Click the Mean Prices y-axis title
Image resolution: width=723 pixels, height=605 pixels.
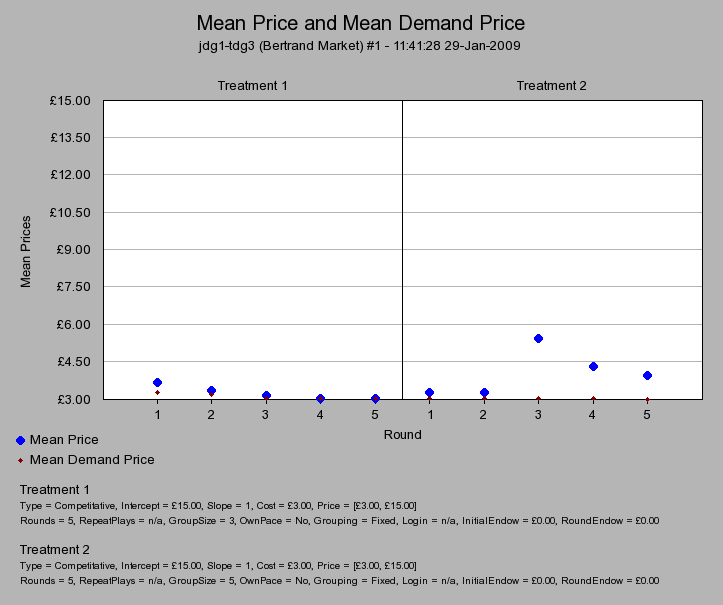coord(27,250)
